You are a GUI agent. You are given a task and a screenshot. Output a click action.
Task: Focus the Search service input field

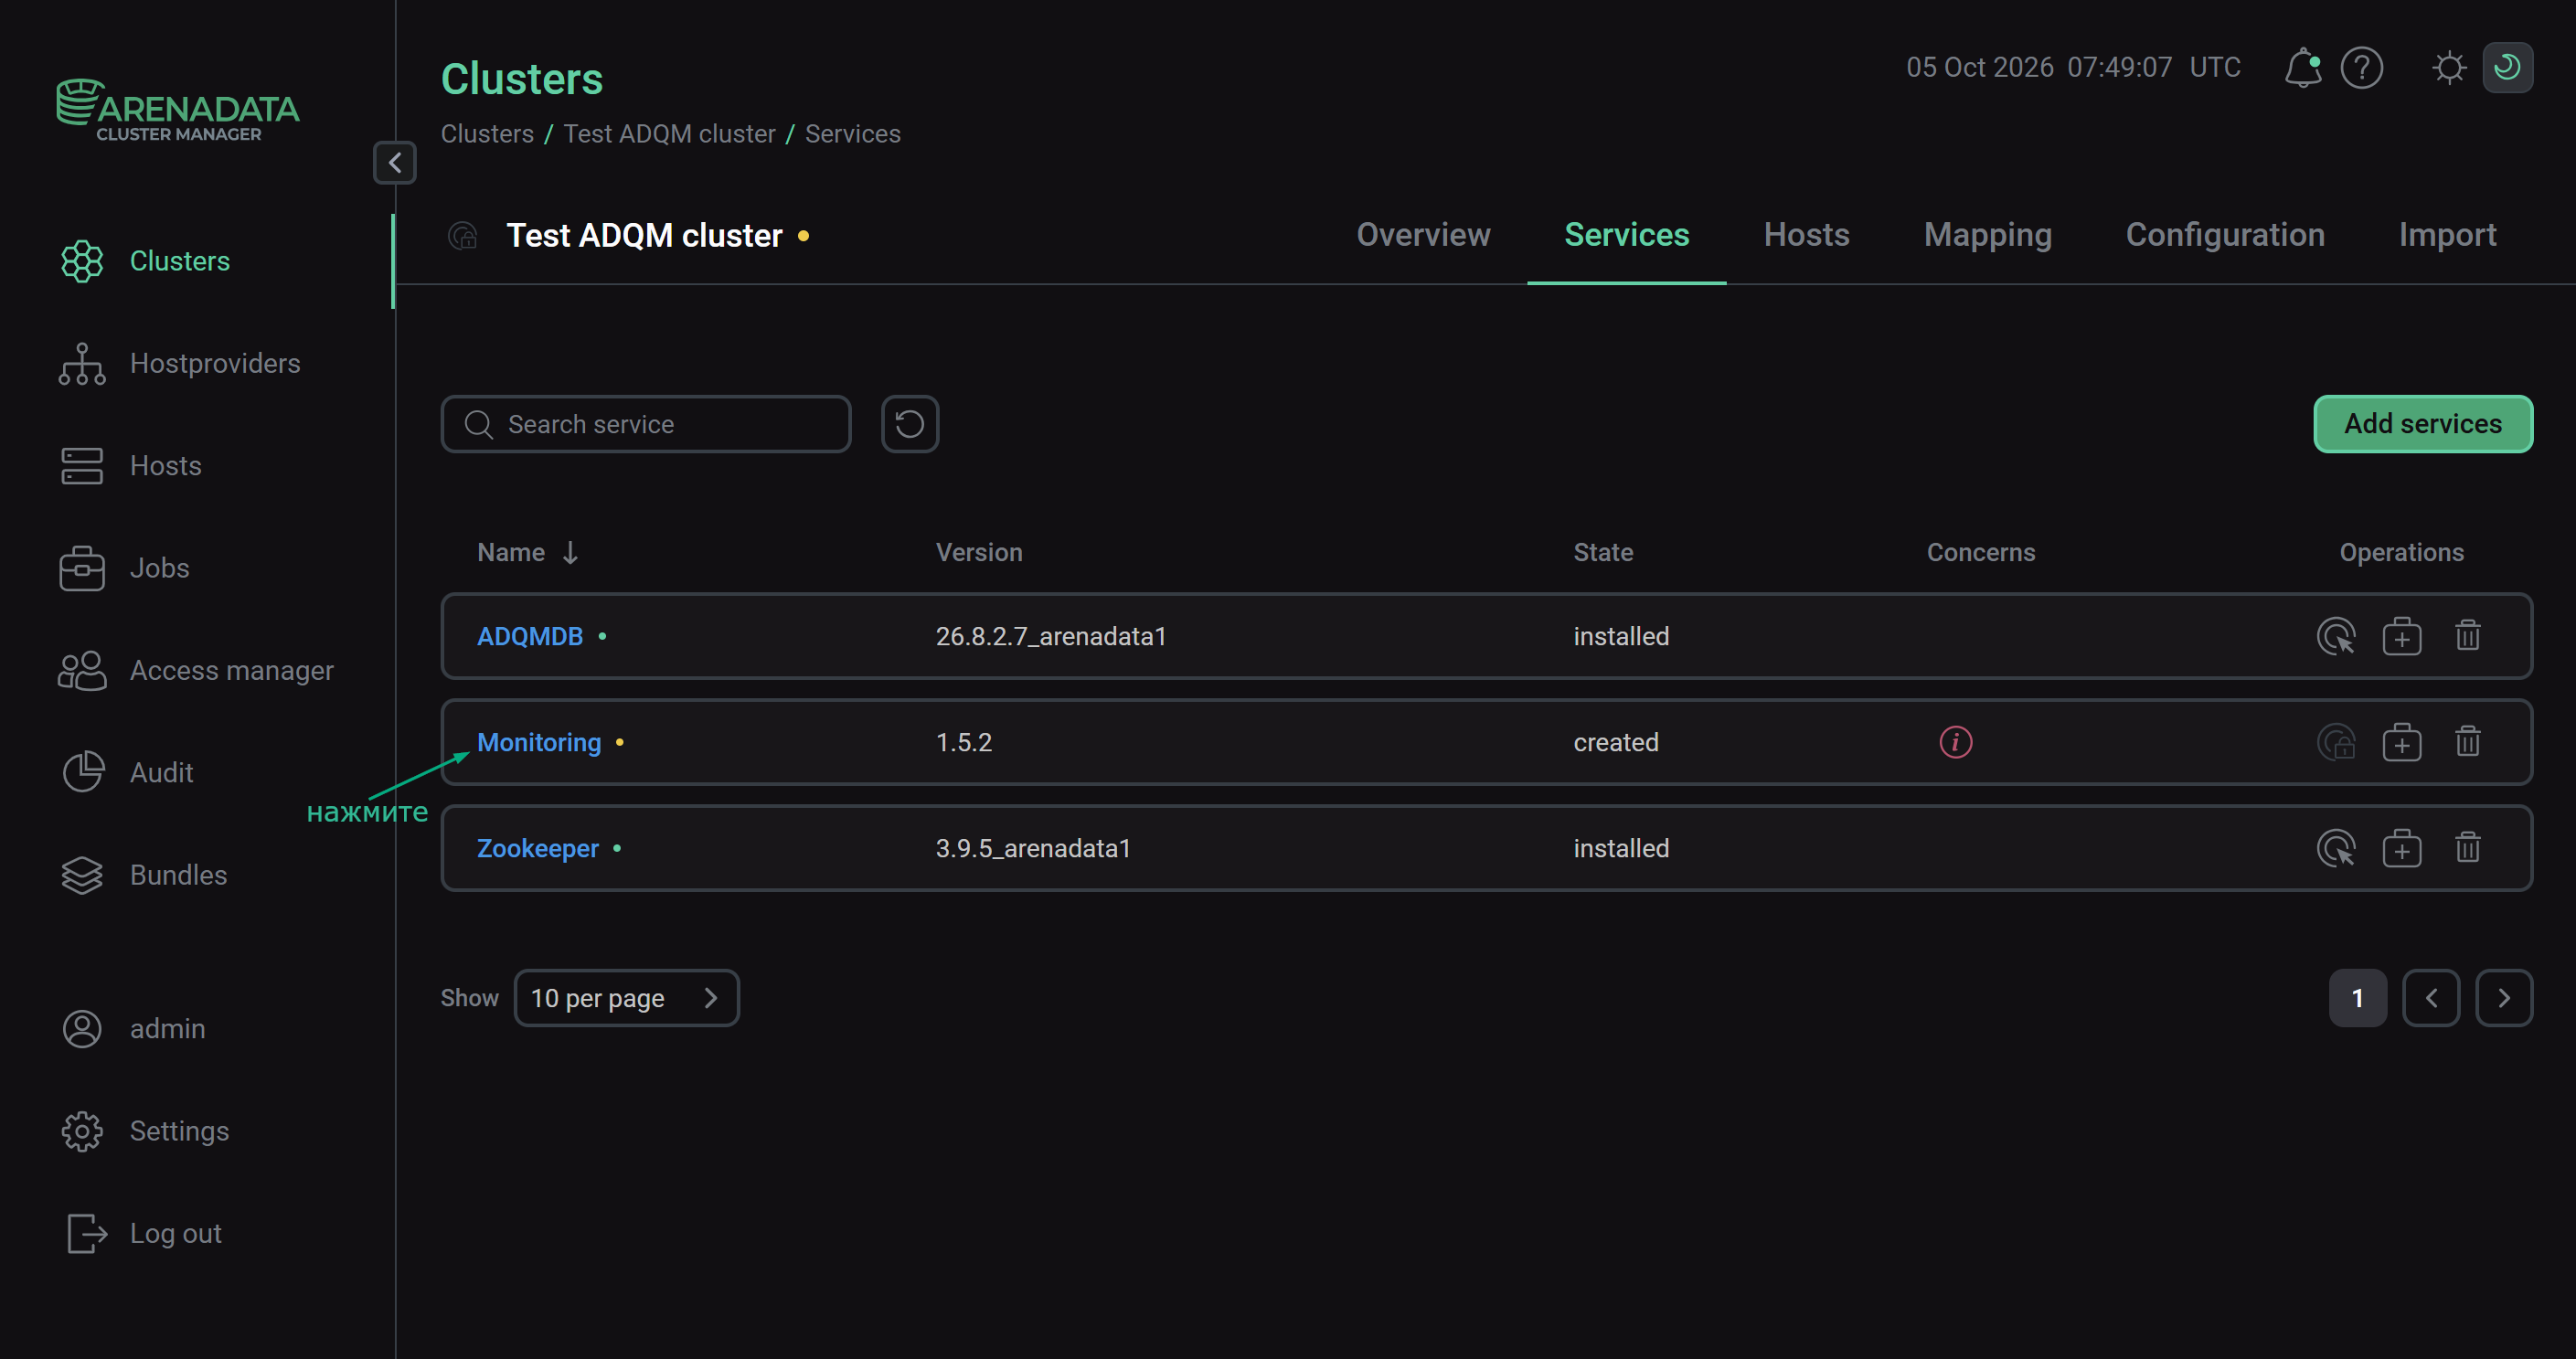click(x=646, y=424)
